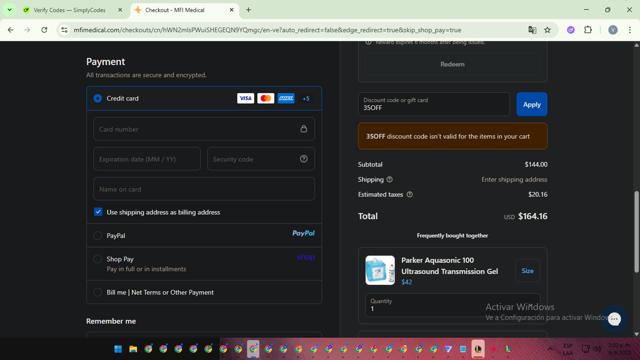The width and height of the screenshot is (640, 360).
Task: Open File Explorer from the taskbar
Action: click(133, 349)
